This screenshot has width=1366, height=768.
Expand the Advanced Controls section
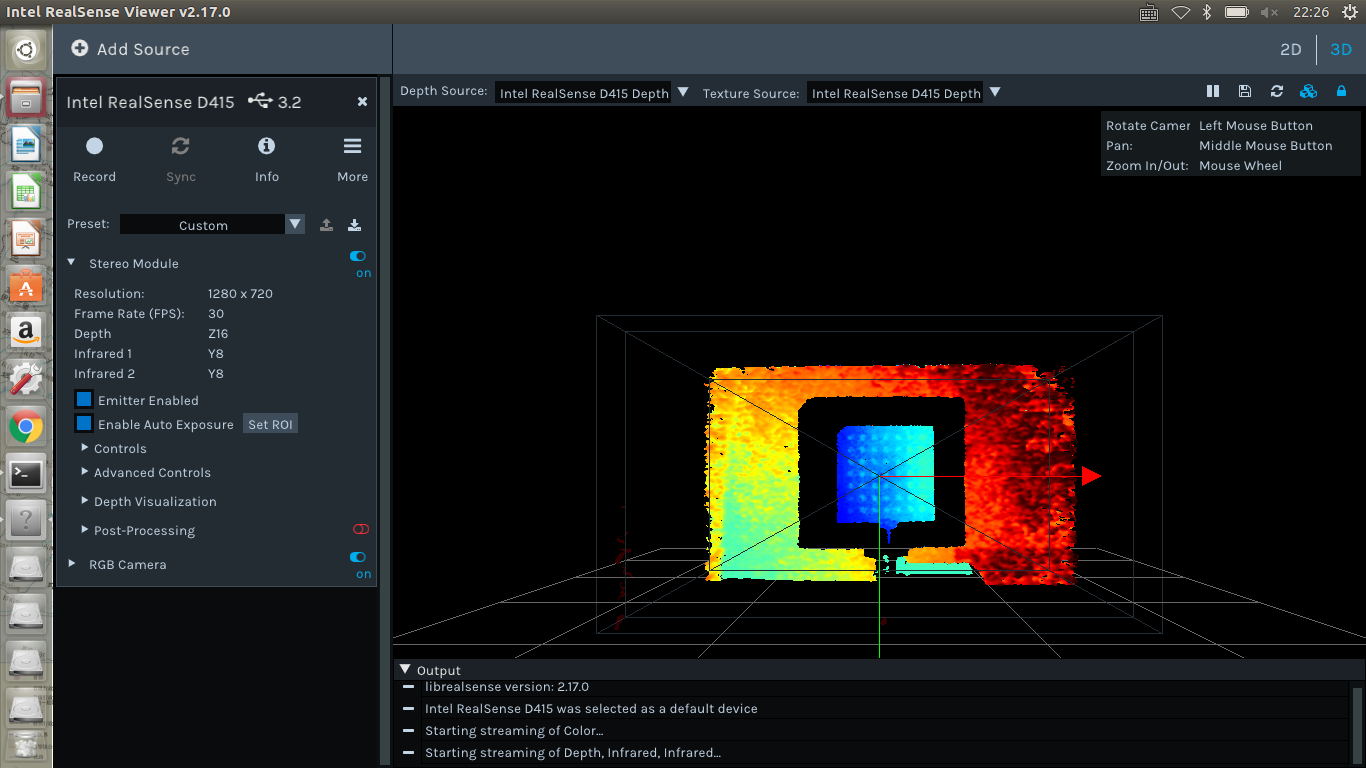[152, 472]
